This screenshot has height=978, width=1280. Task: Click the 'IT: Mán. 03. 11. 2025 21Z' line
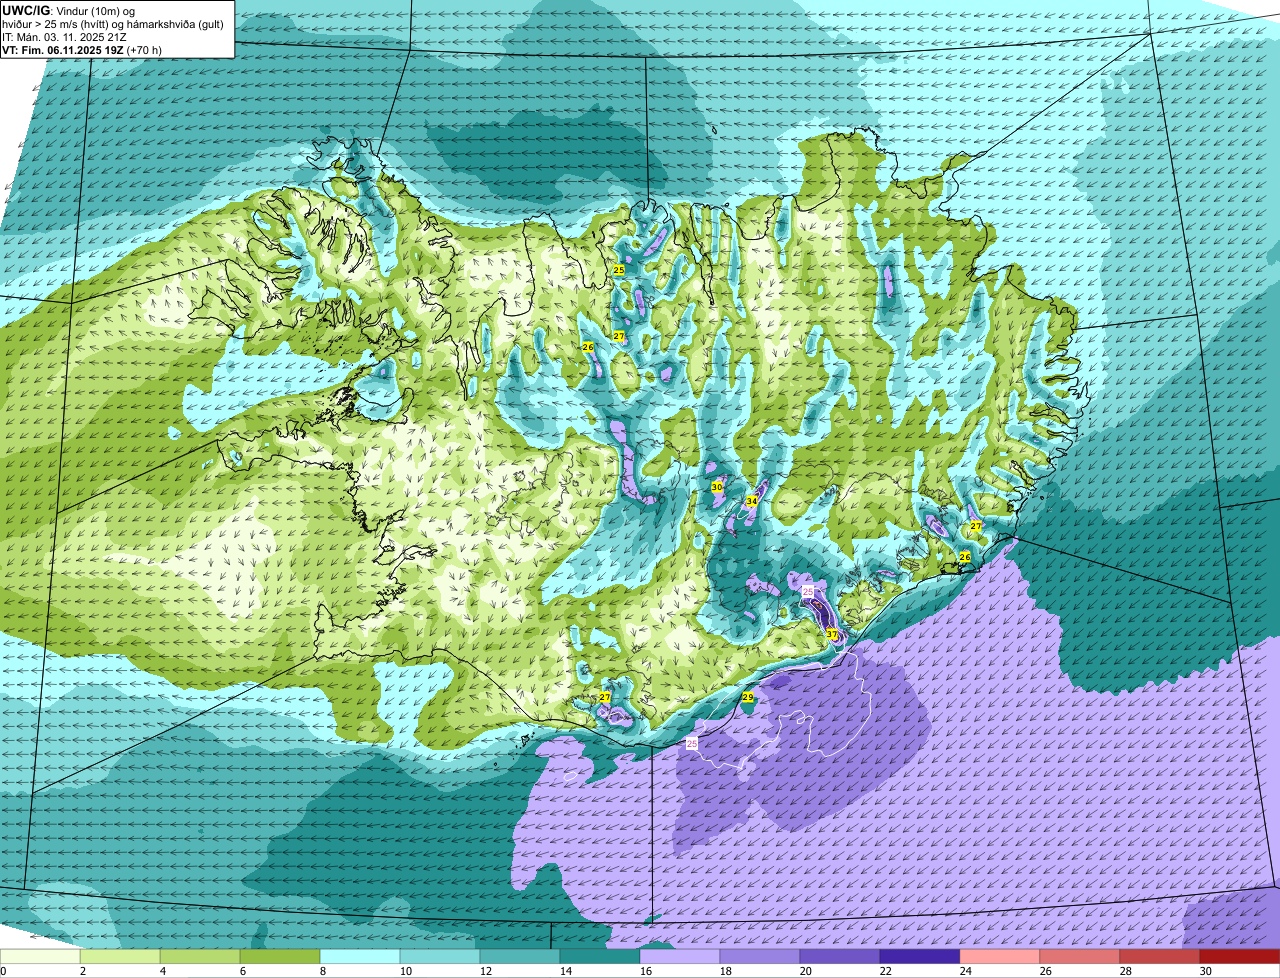[64, 36]
